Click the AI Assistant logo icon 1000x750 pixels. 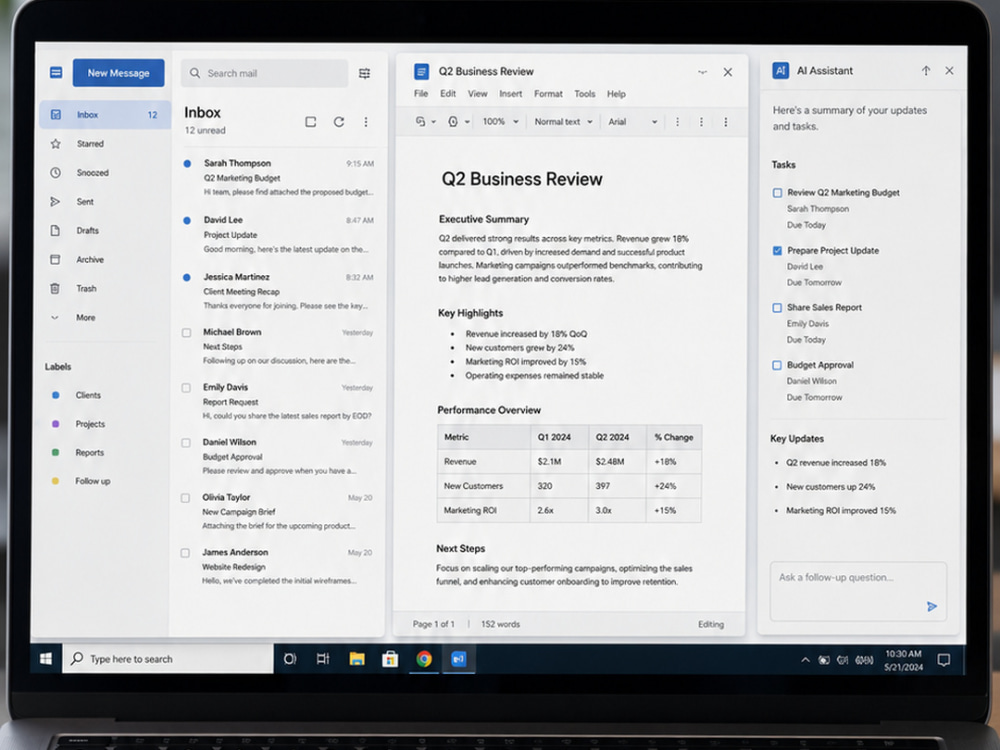(x=781, y=71)
